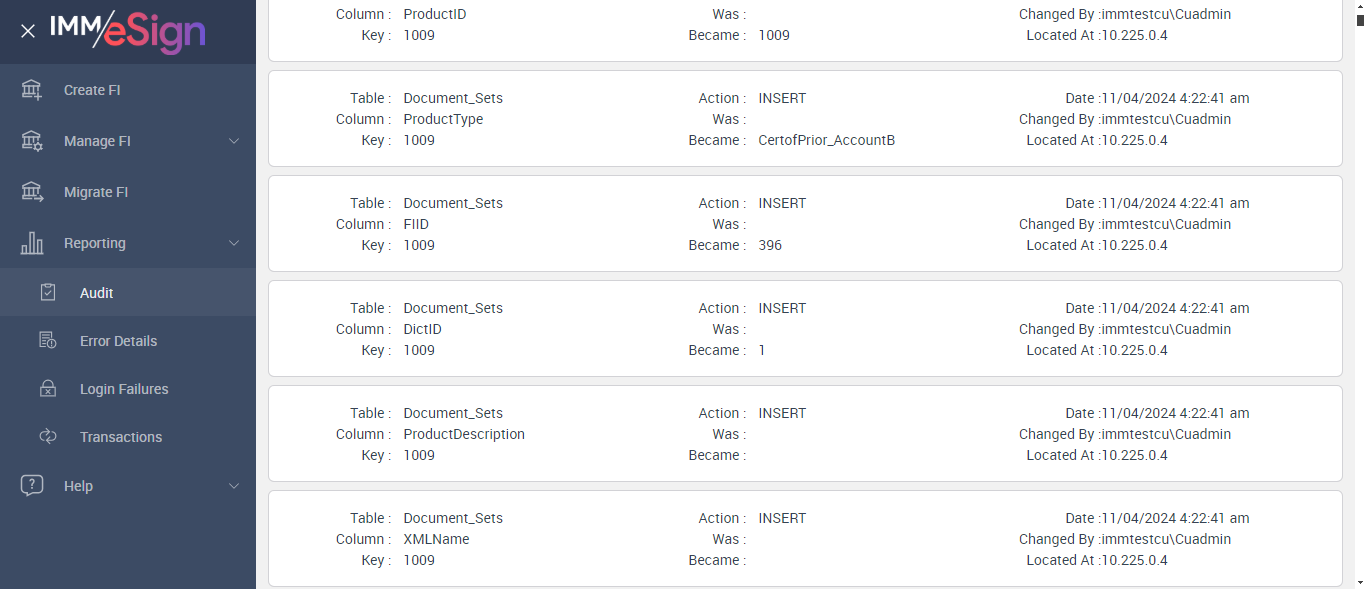This screenshot has height=589, width=1366.
Task: Click the IMM eSign logo
Action: [128, 31]
